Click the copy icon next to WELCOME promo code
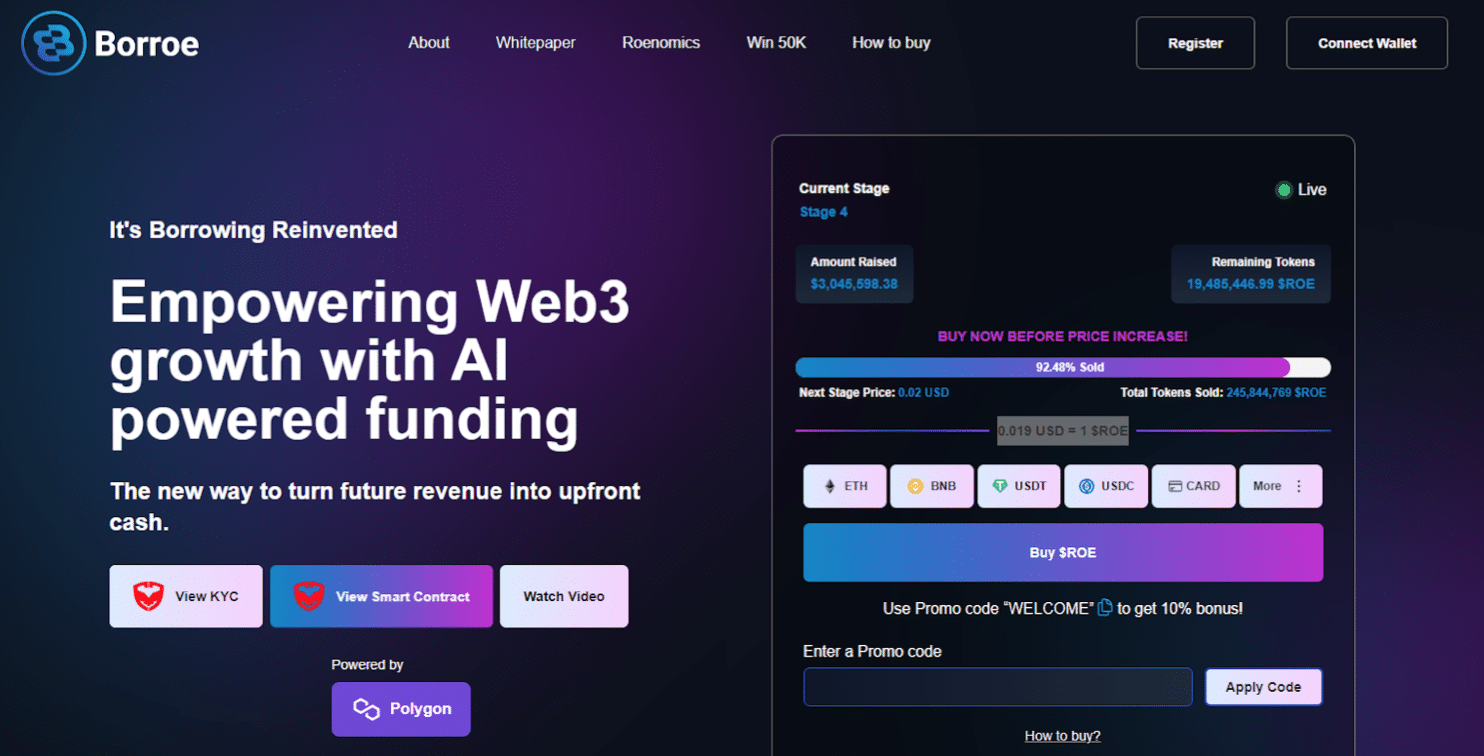1484x756 pixels. pyautogui.click(x=1105, y=607)
